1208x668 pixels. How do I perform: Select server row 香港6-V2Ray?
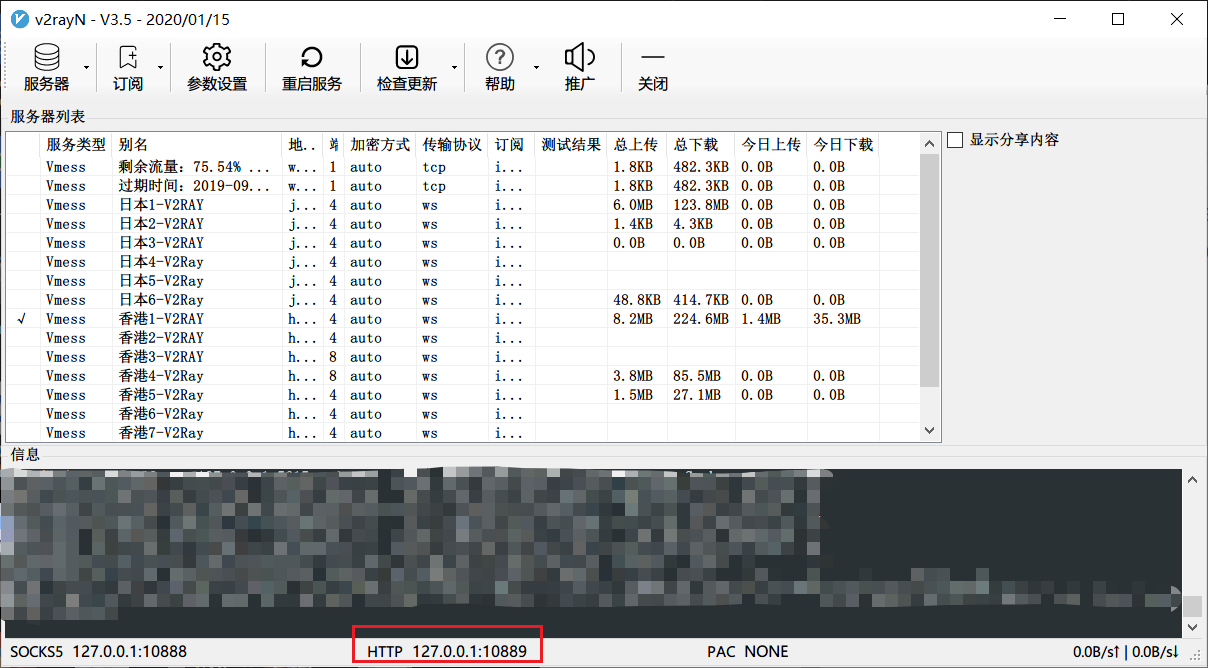pyautogui.click(x=463, y=414)
